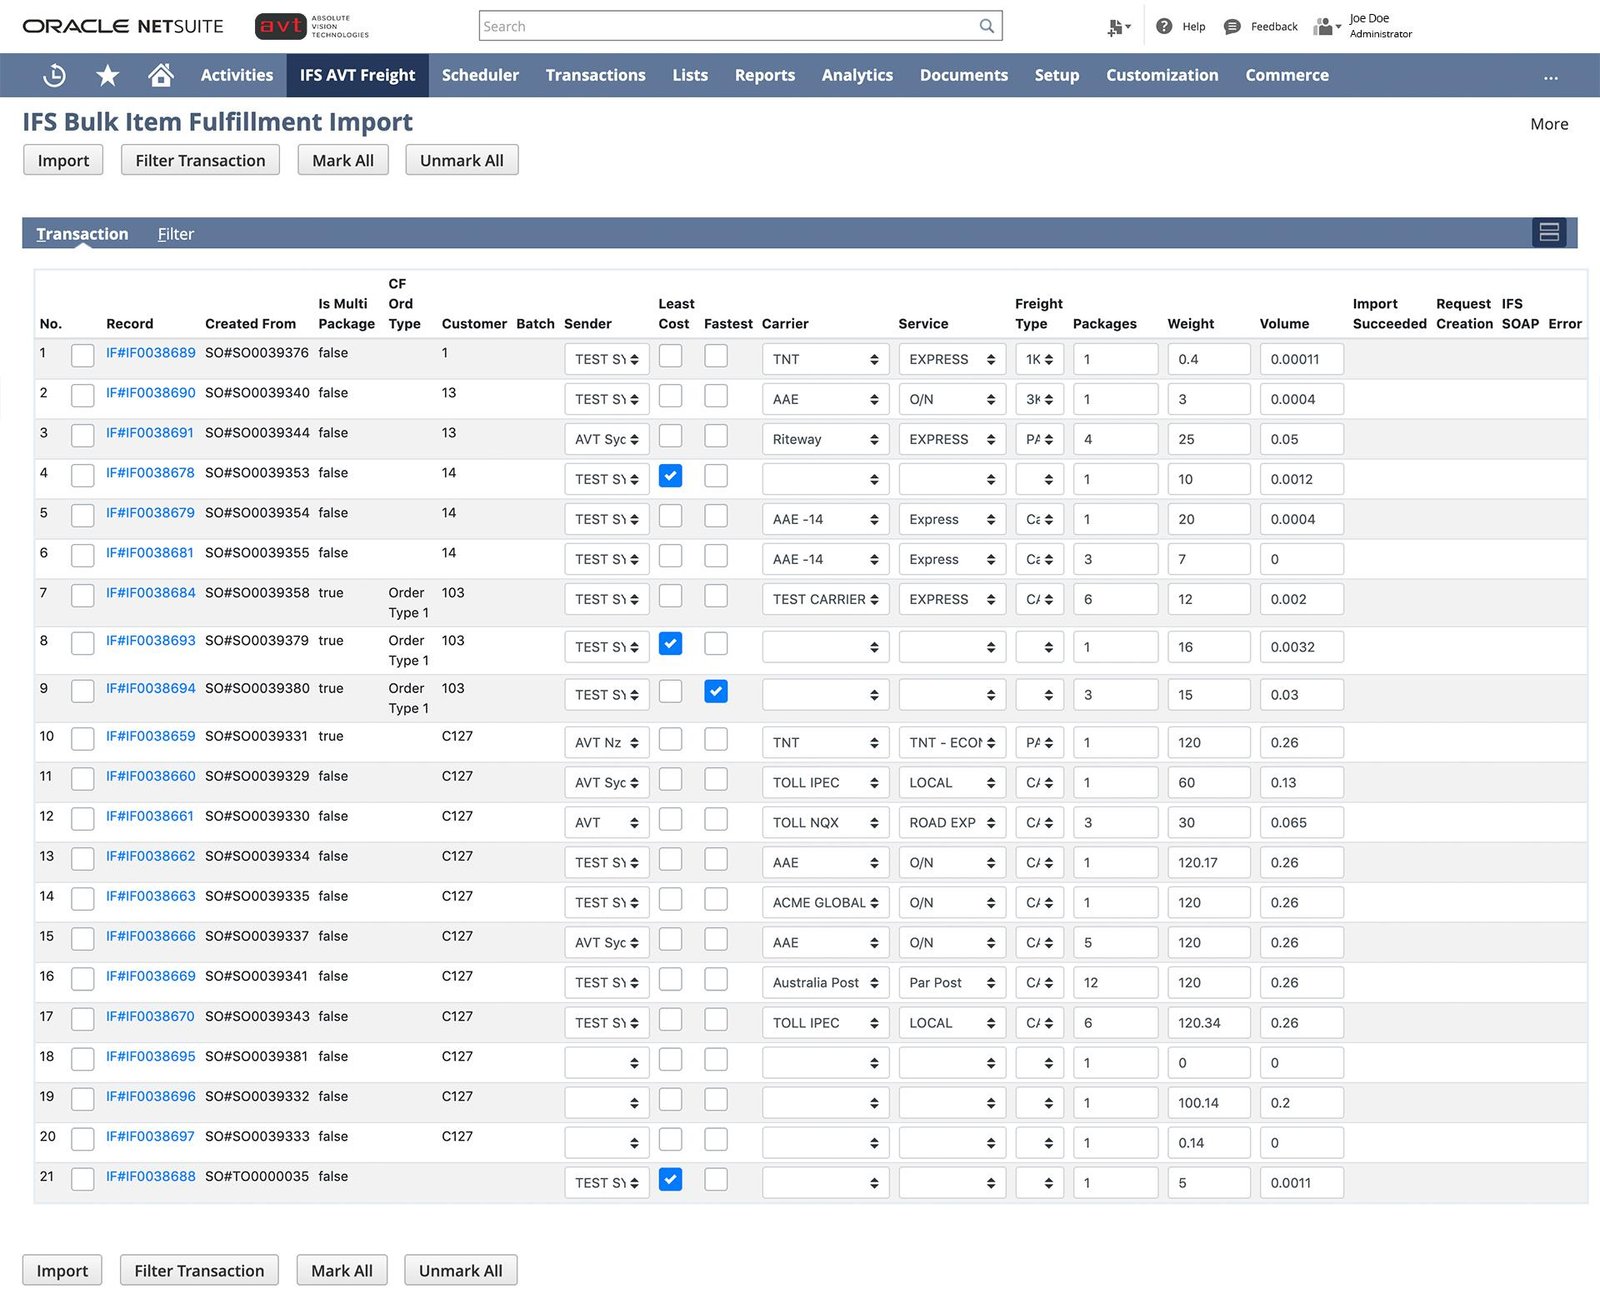Open record link IF#IF0038691
Image resolution: width=1600 pixels, height=1313 pixels.
(x=150, y=433)
